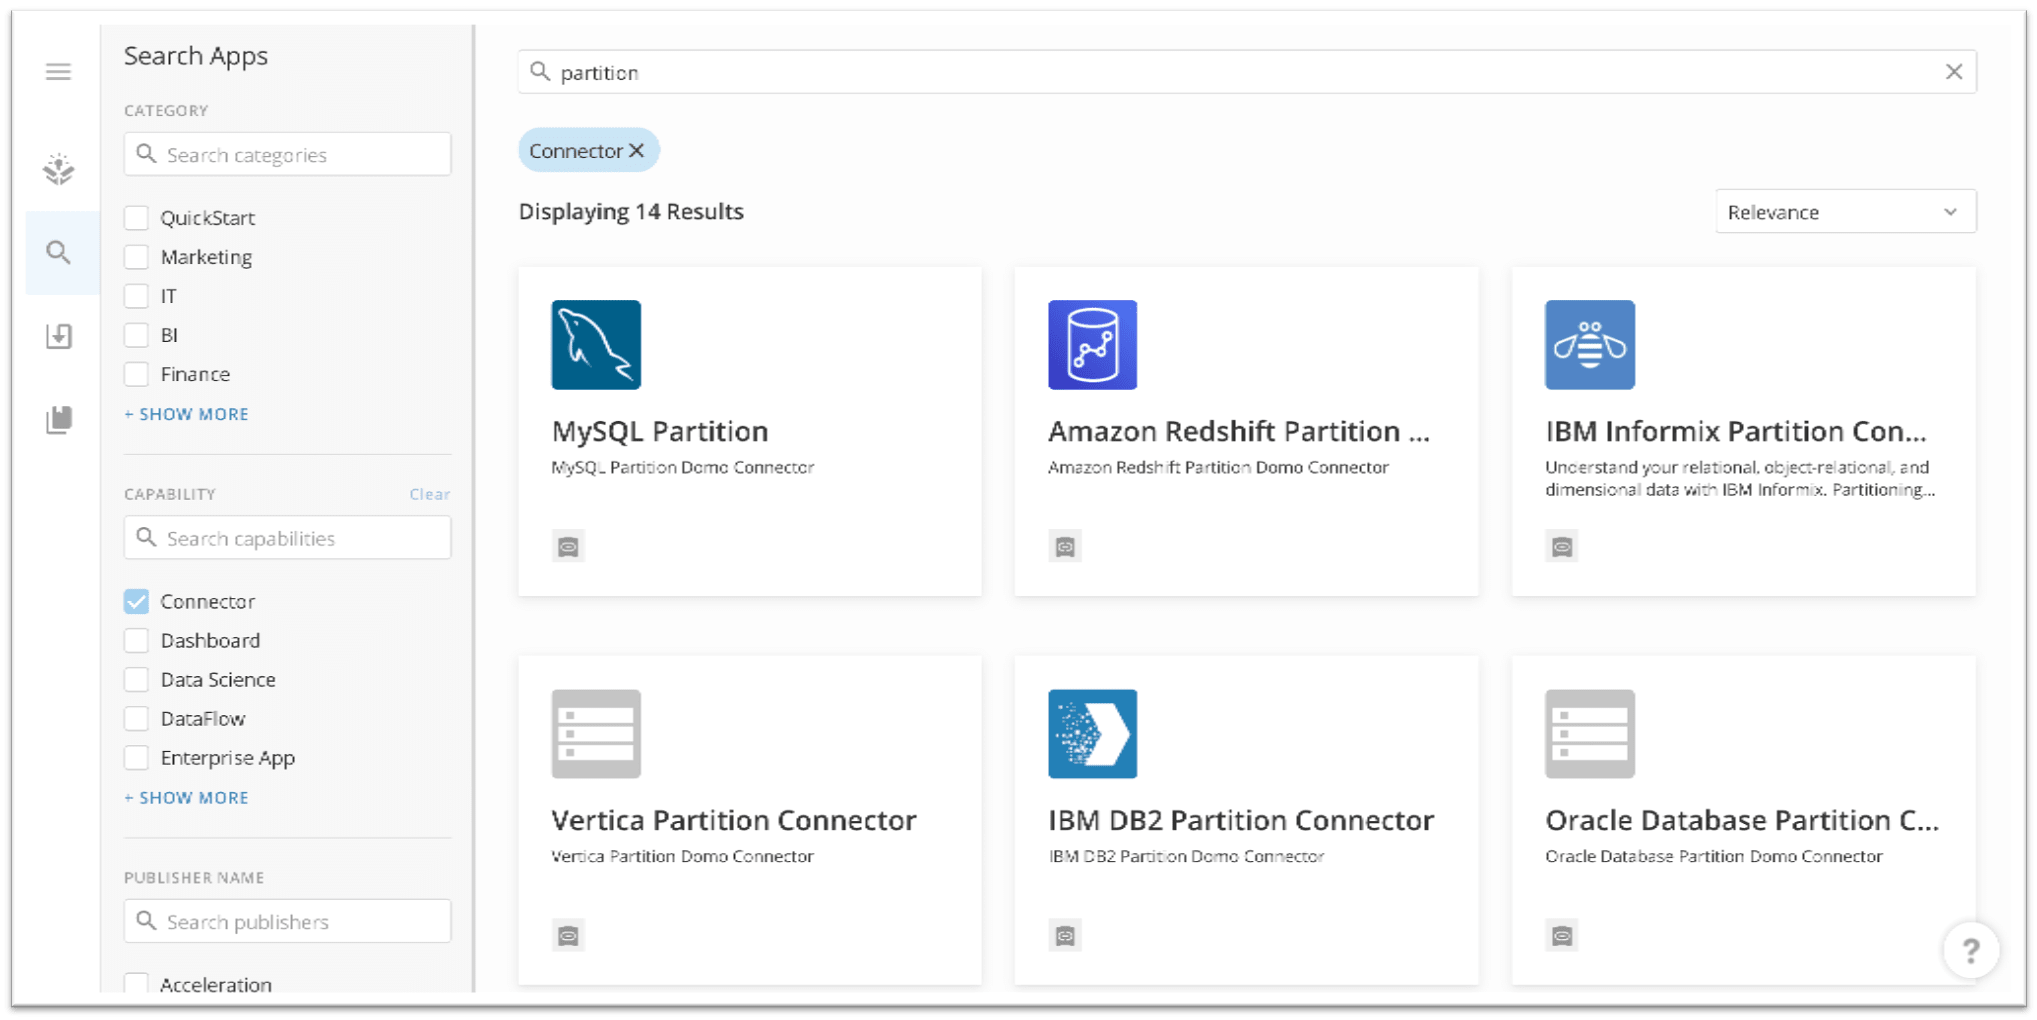Open IBM DB2 Partition Connector title
Screen dimensions: 2037x1020
click(1241, 820)
